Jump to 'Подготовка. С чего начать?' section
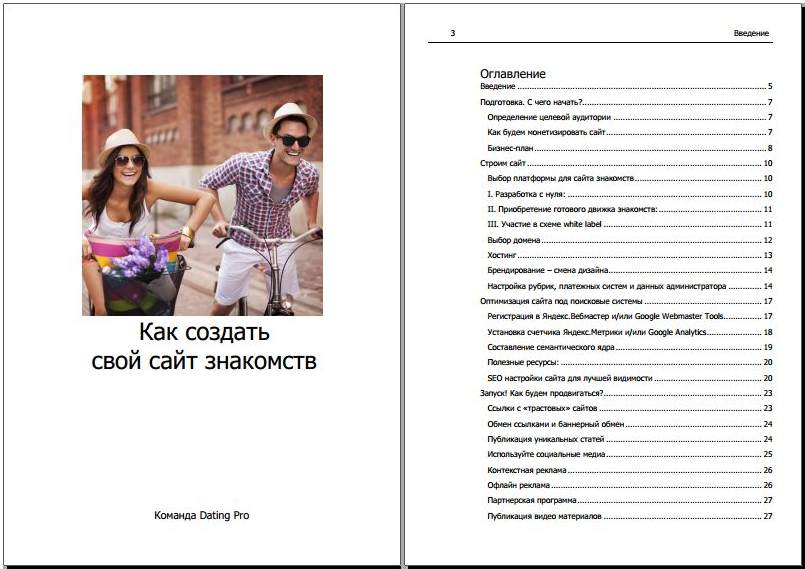 point(531,102)
